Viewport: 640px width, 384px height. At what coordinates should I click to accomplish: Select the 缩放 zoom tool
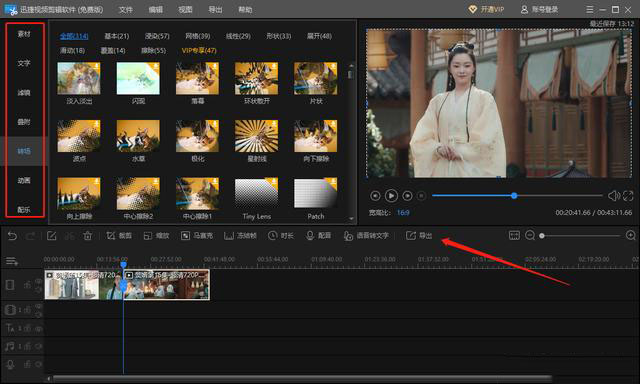(x=156, y=236)
